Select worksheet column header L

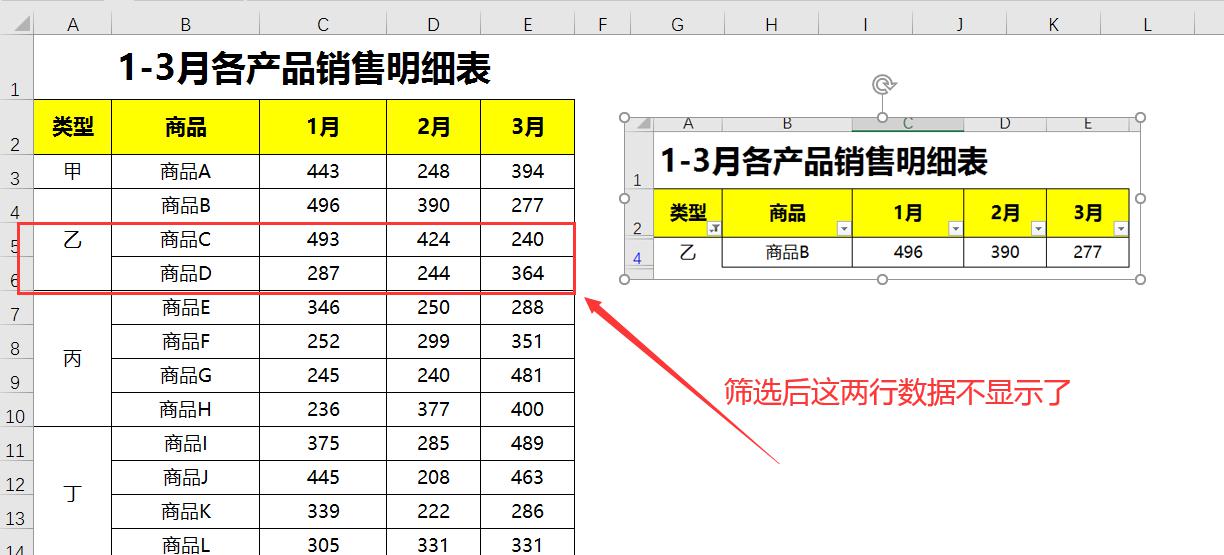[1148, 25]
